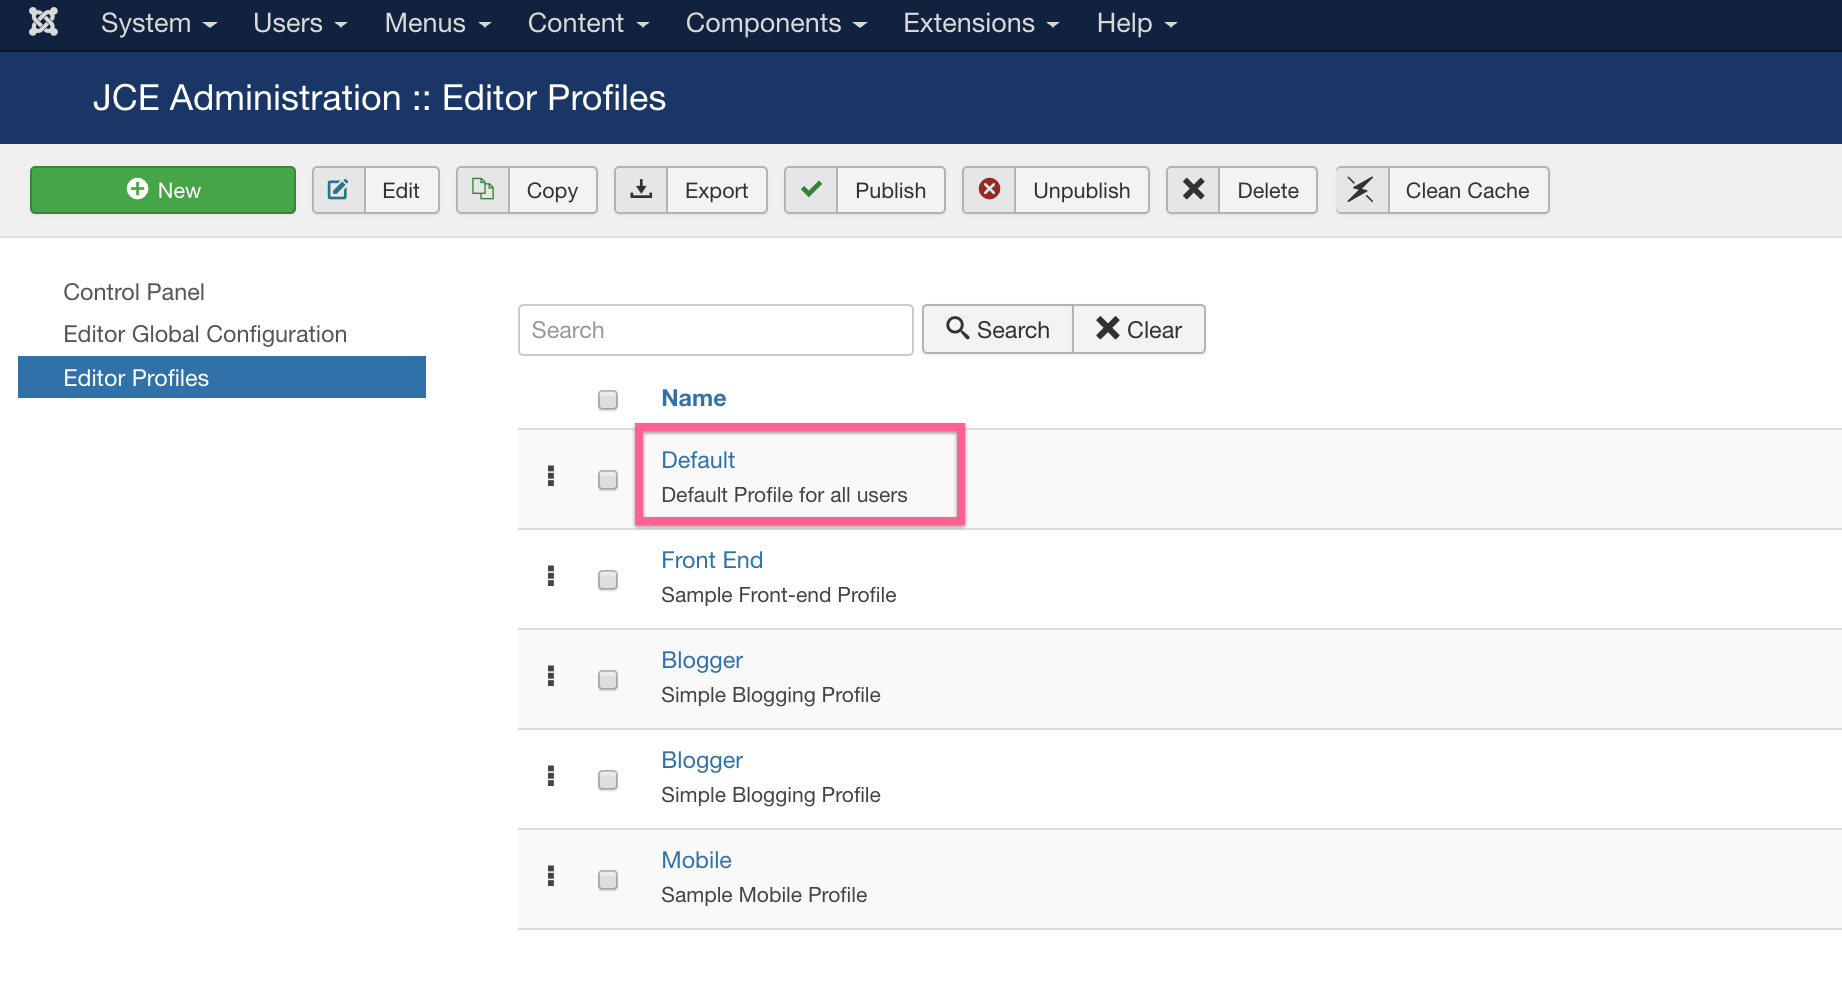Click the Delete X icon
Screen dimensions: 1842x1002
click(1193, 189)
